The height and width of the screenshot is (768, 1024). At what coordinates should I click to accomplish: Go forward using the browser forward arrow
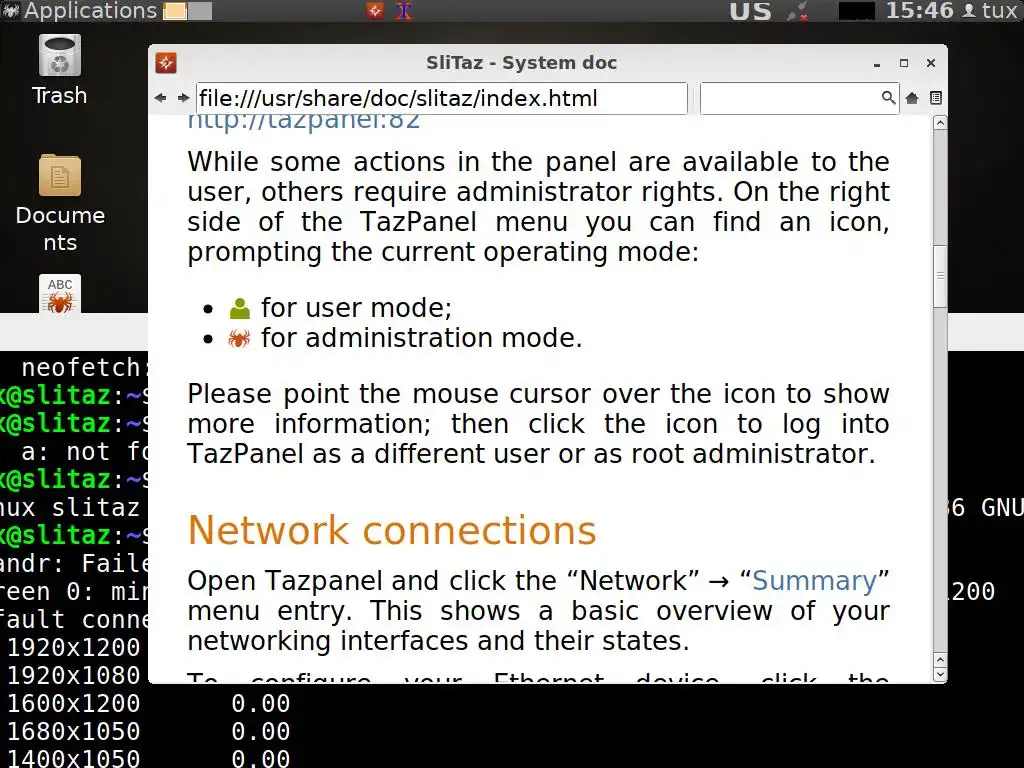[x=184, y=98]
